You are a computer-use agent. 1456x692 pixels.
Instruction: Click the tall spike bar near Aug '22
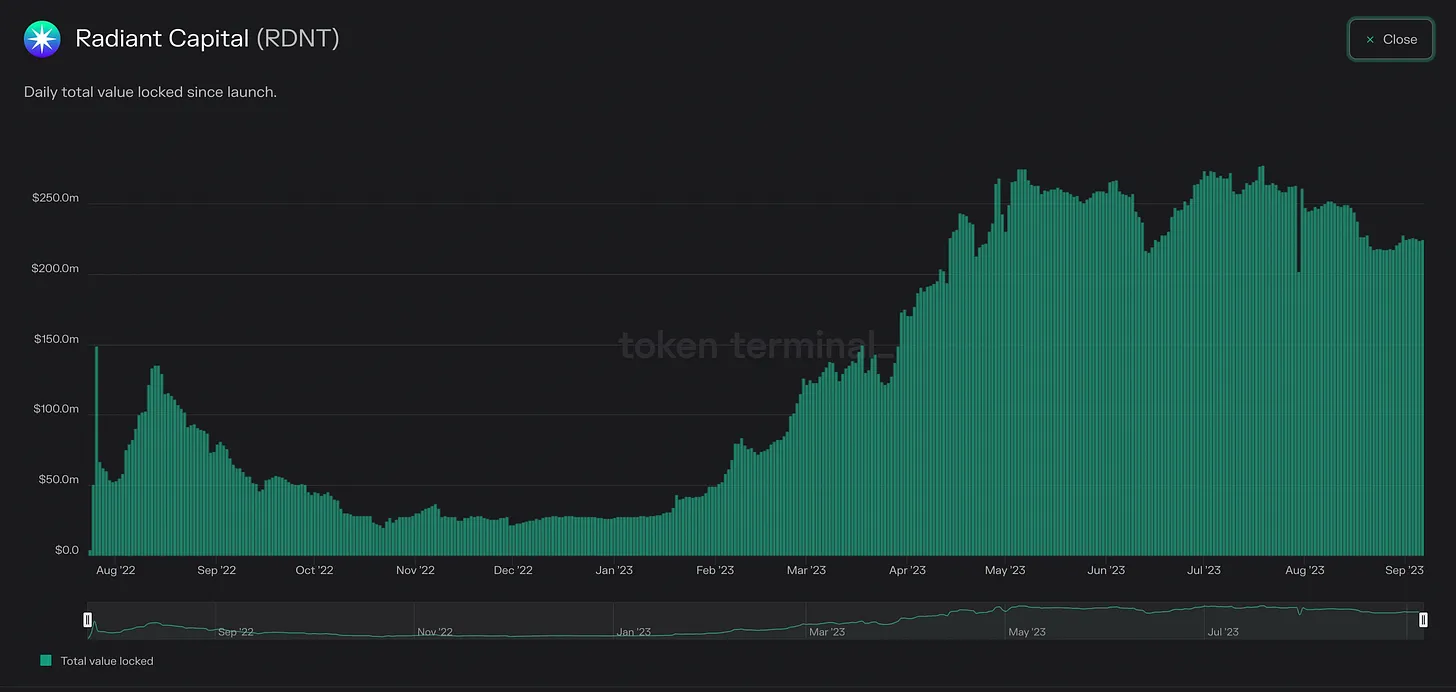click(96, 450)
